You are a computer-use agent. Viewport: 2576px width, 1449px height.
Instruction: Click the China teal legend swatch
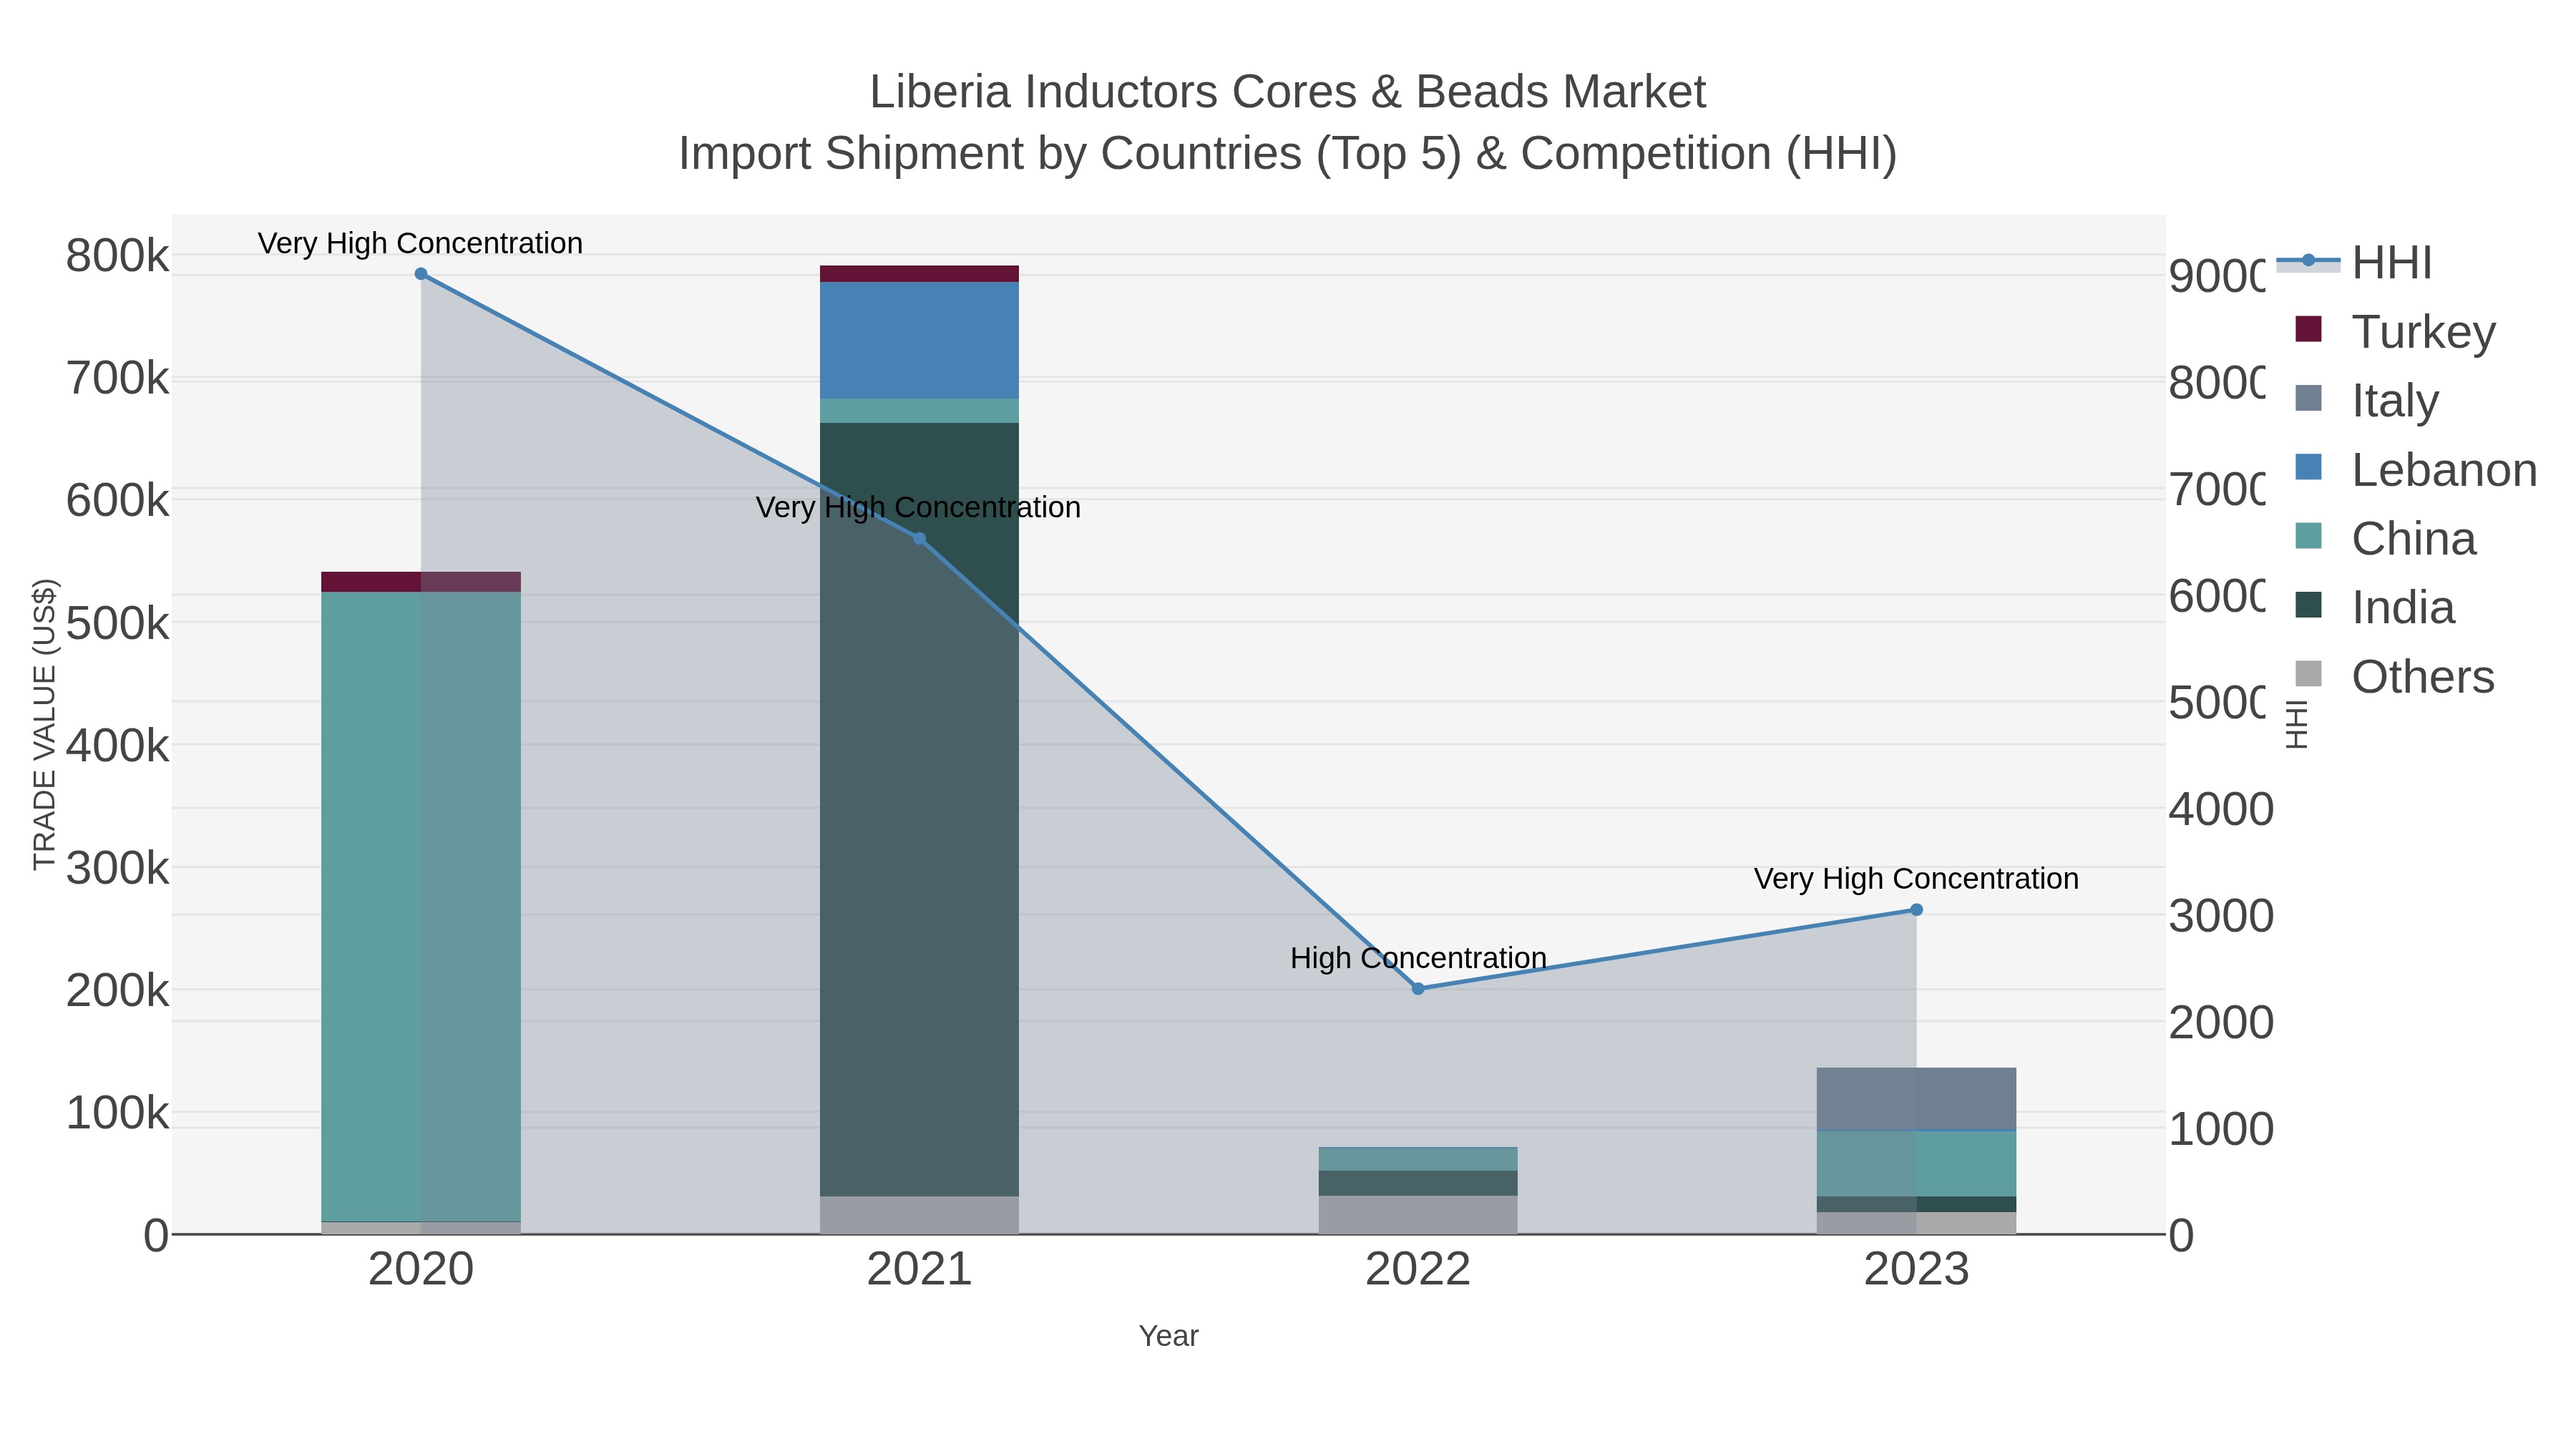click(2308, 536)
